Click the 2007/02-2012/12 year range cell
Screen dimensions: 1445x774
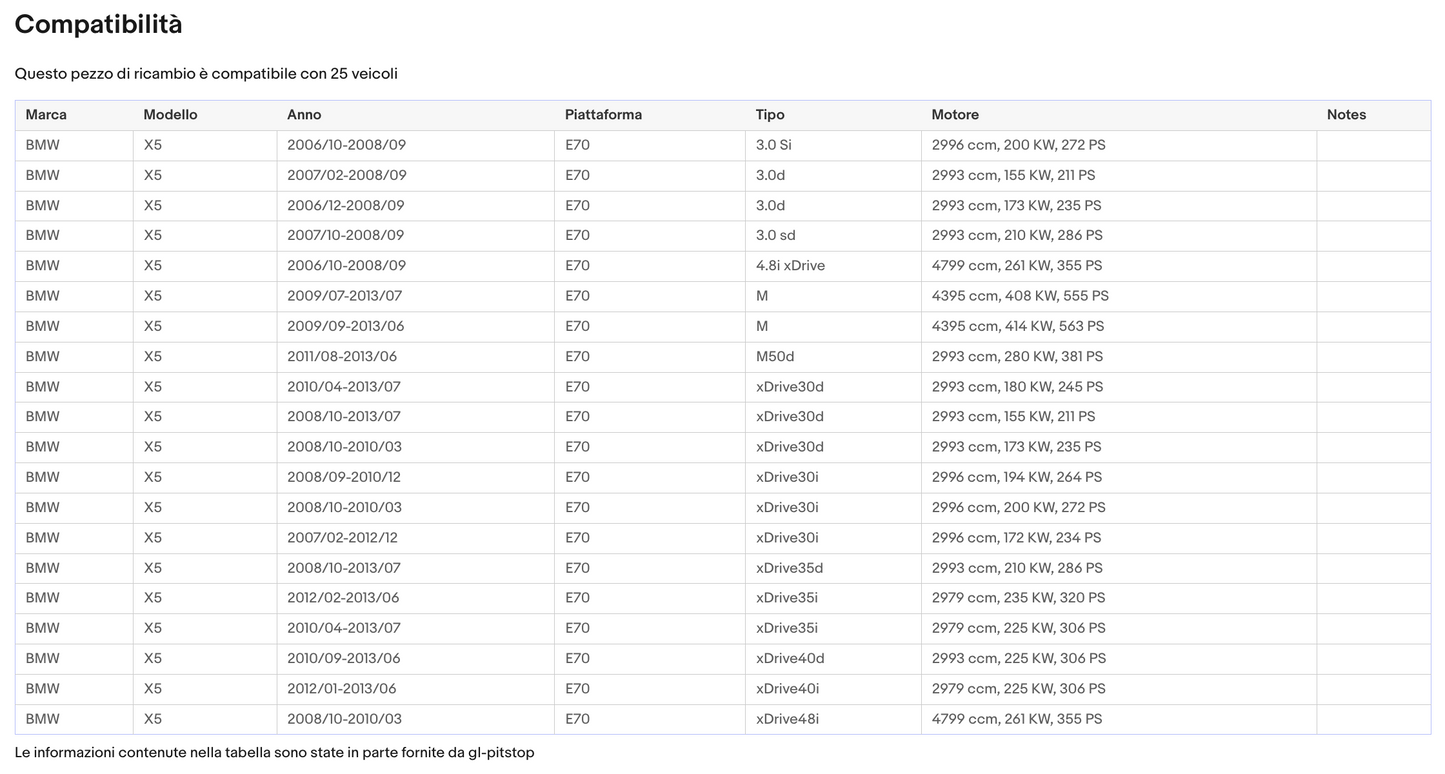click(342, 538)
